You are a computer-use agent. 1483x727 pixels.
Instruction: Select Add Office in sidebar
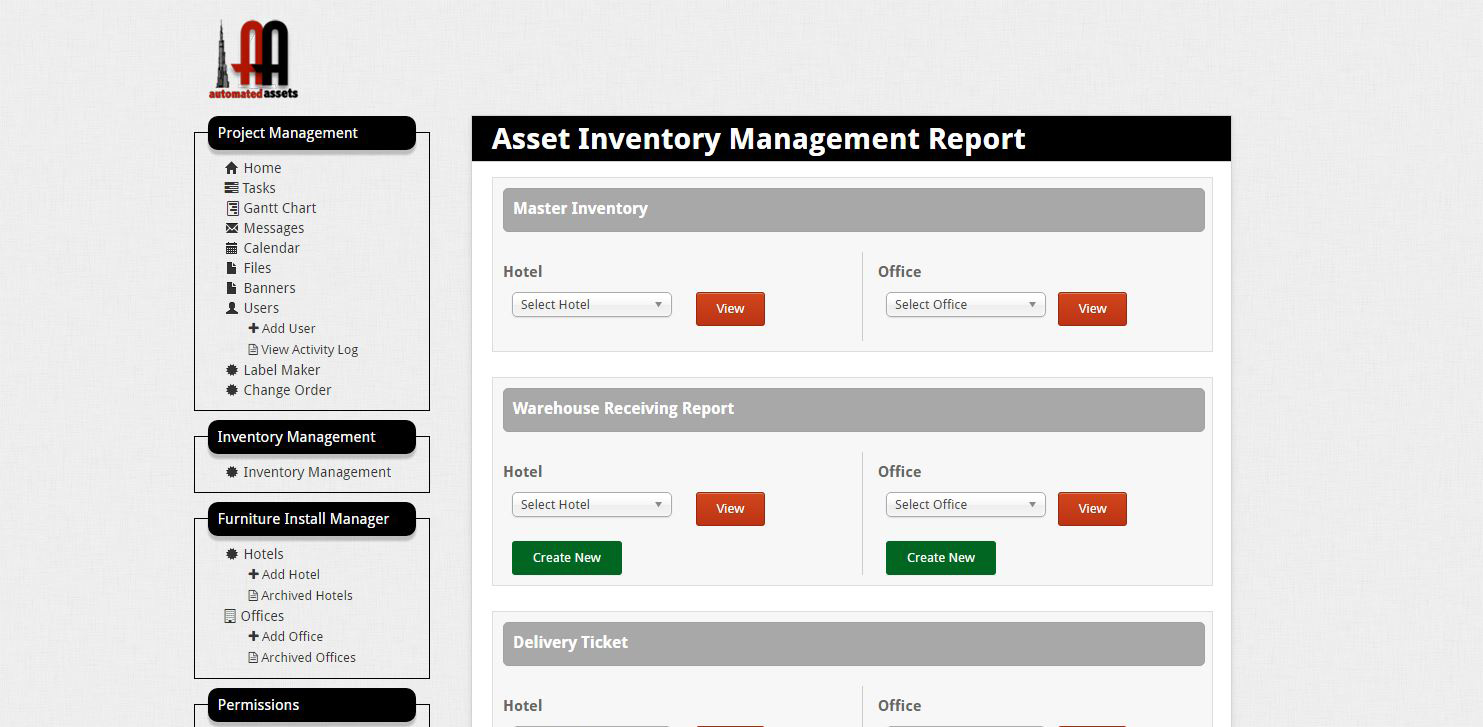click(x=292, y=636)
